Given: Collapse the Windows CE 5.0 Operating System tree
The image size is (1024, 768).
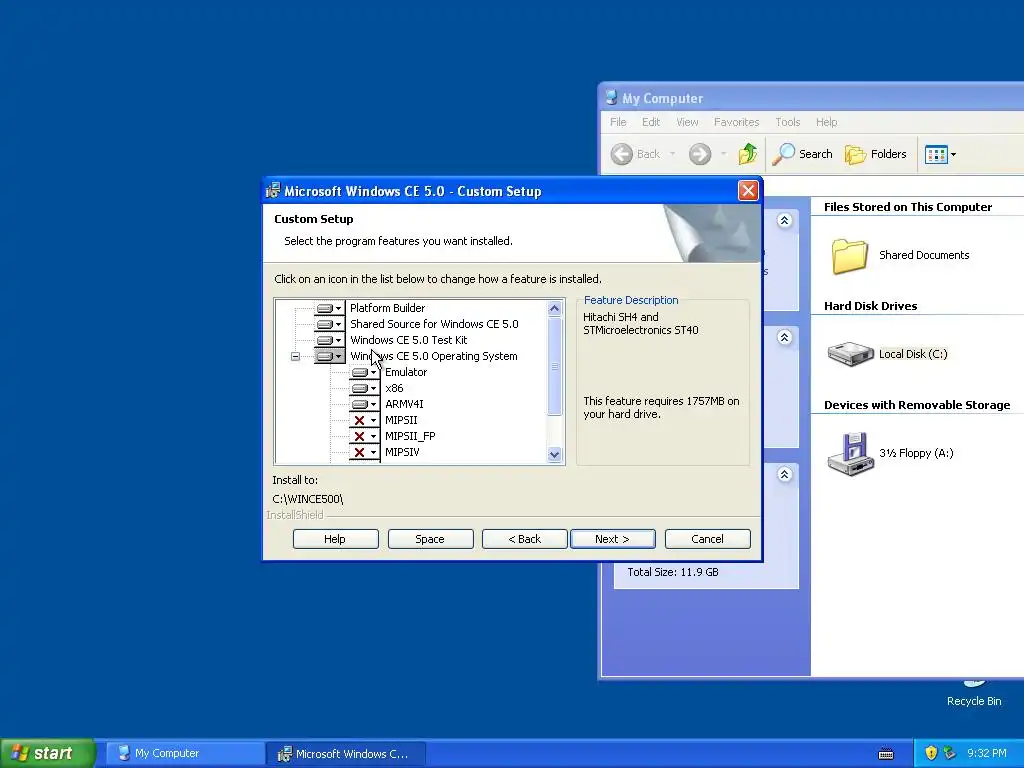Looking at the screenshot, I should [x=295, y=357].
